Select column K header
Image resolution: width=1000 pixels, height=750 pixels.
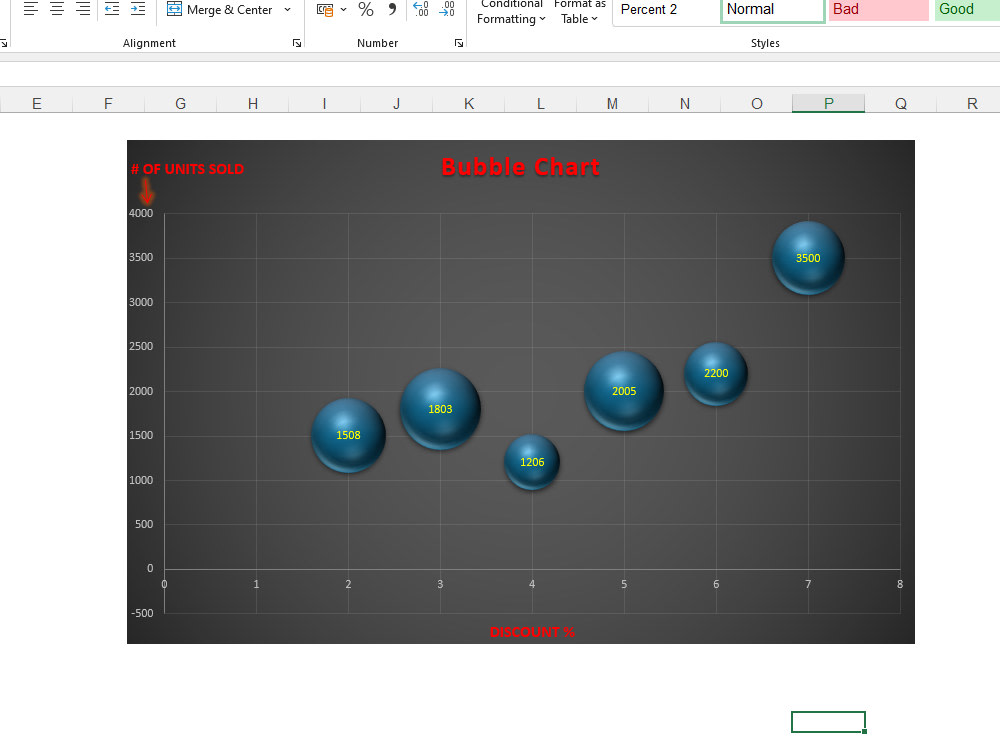(469, 103)
